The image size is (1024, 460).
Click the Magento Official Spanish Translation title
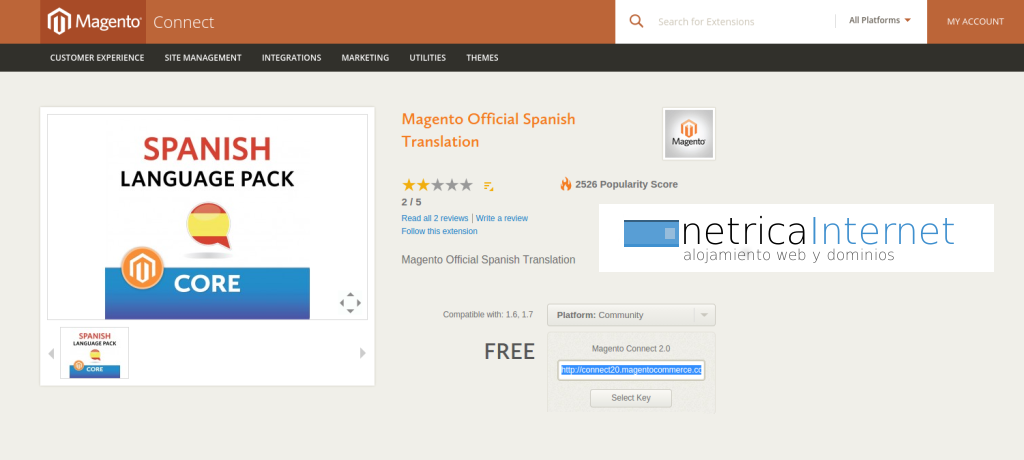488,130
